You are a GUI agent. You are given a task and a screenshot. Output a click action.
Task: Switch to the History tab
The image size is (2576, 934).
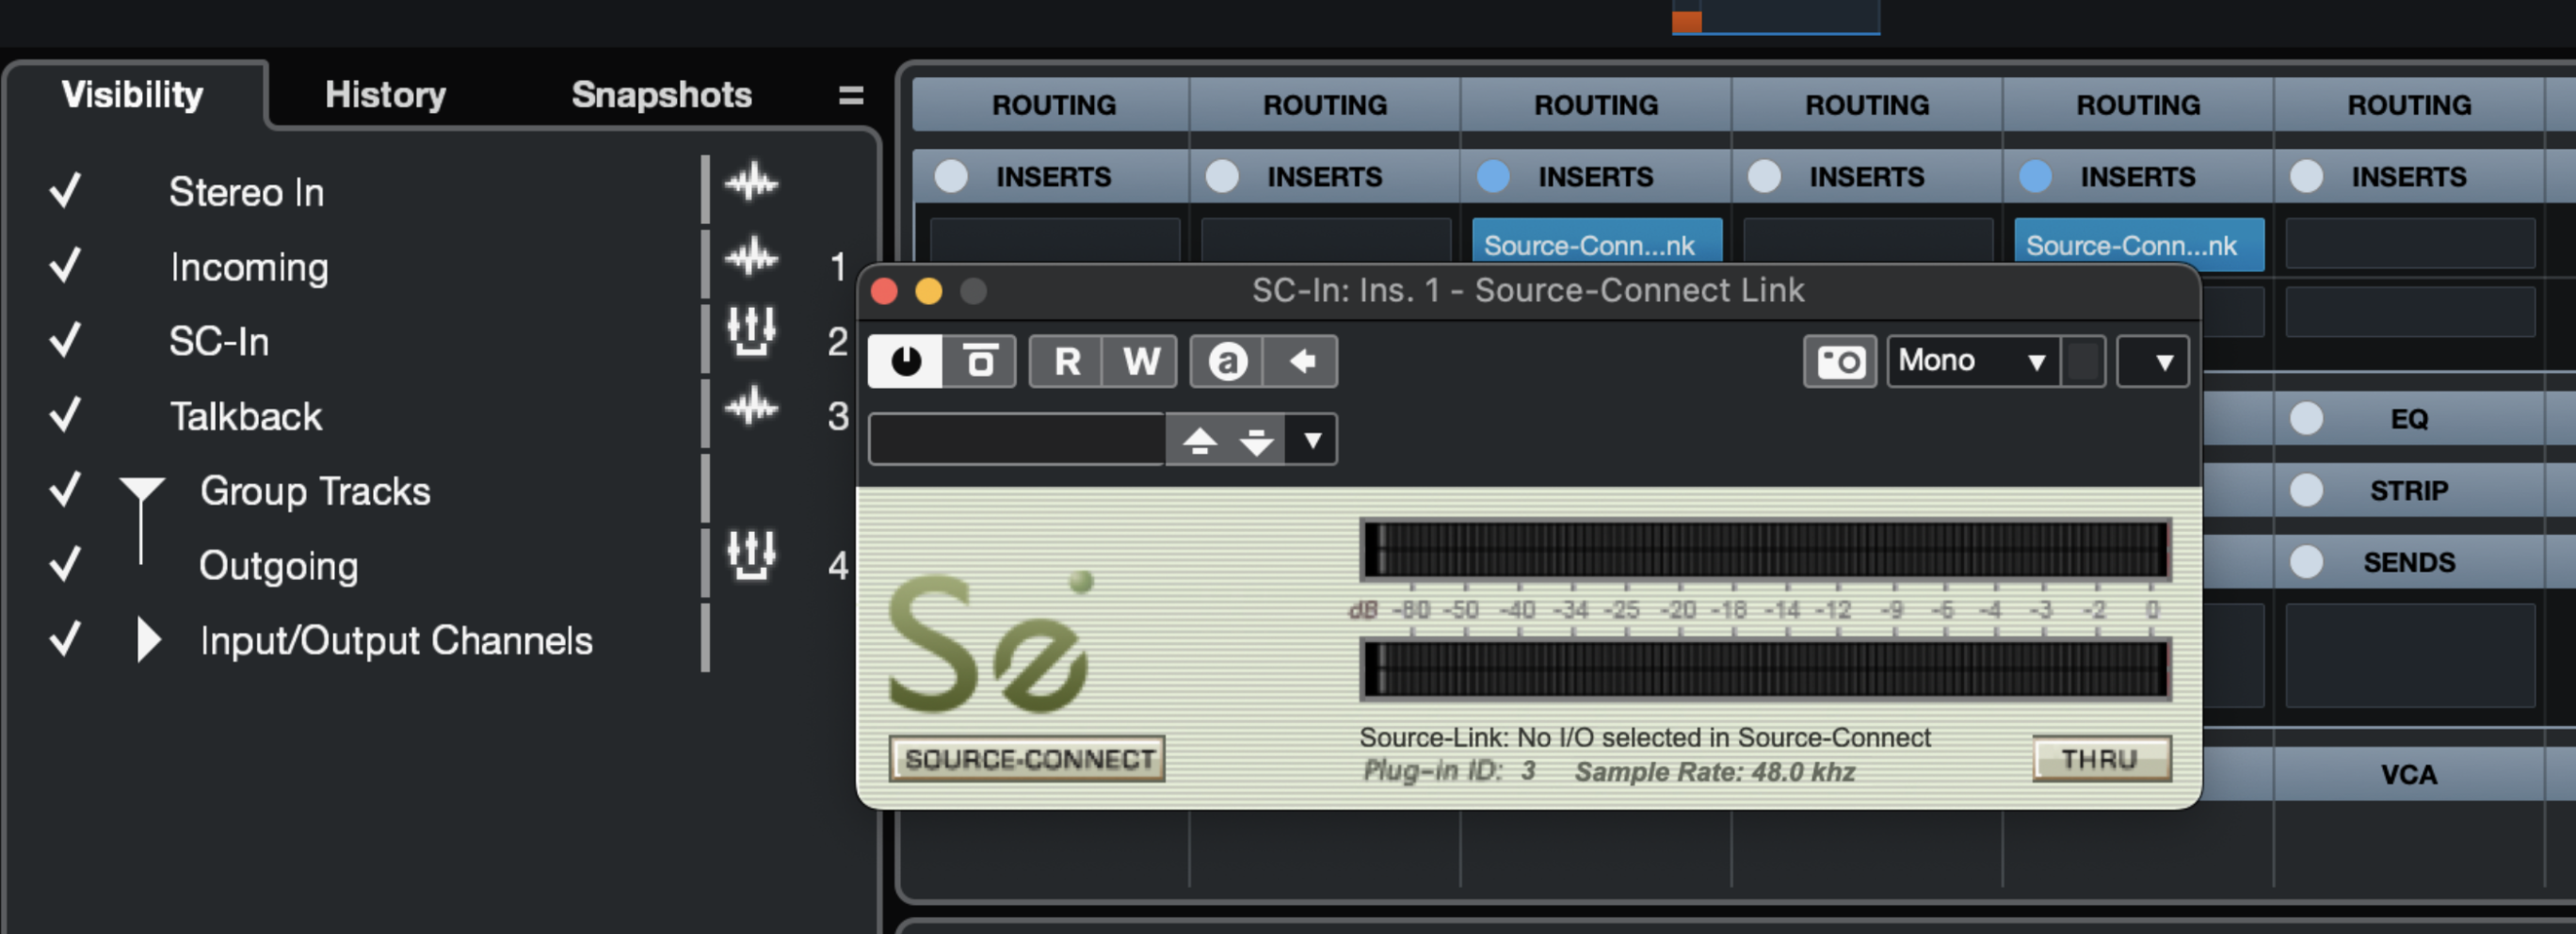(385, 95)
